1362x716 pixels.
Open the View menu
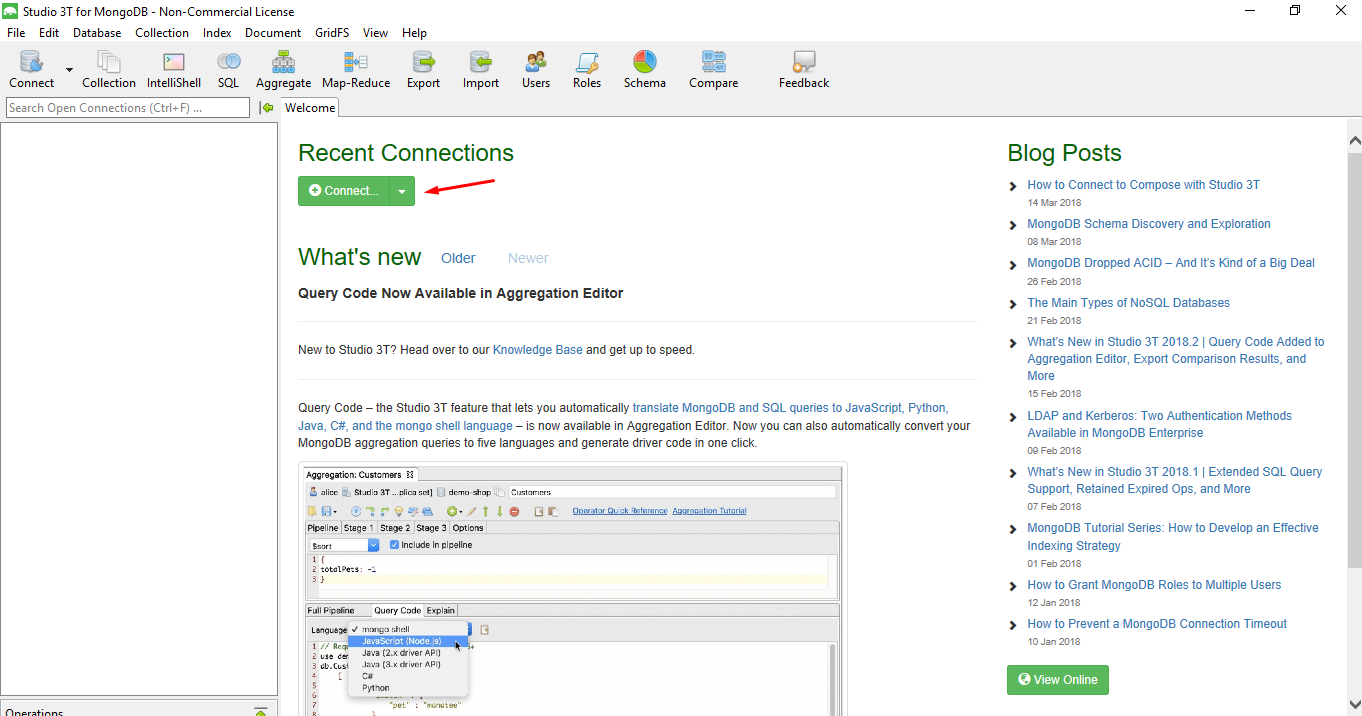pyautogui.click(x=376, y=33)
